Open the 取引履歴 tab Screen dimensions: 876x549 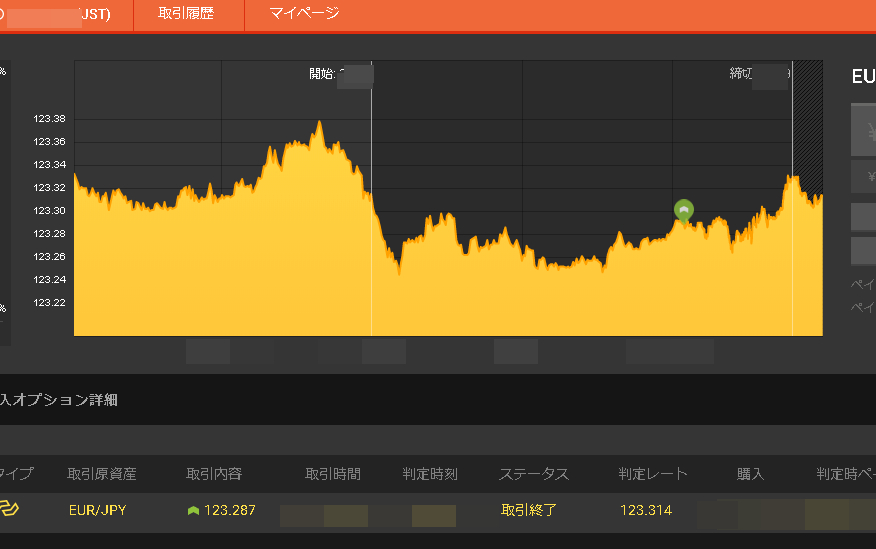(187, 14)
